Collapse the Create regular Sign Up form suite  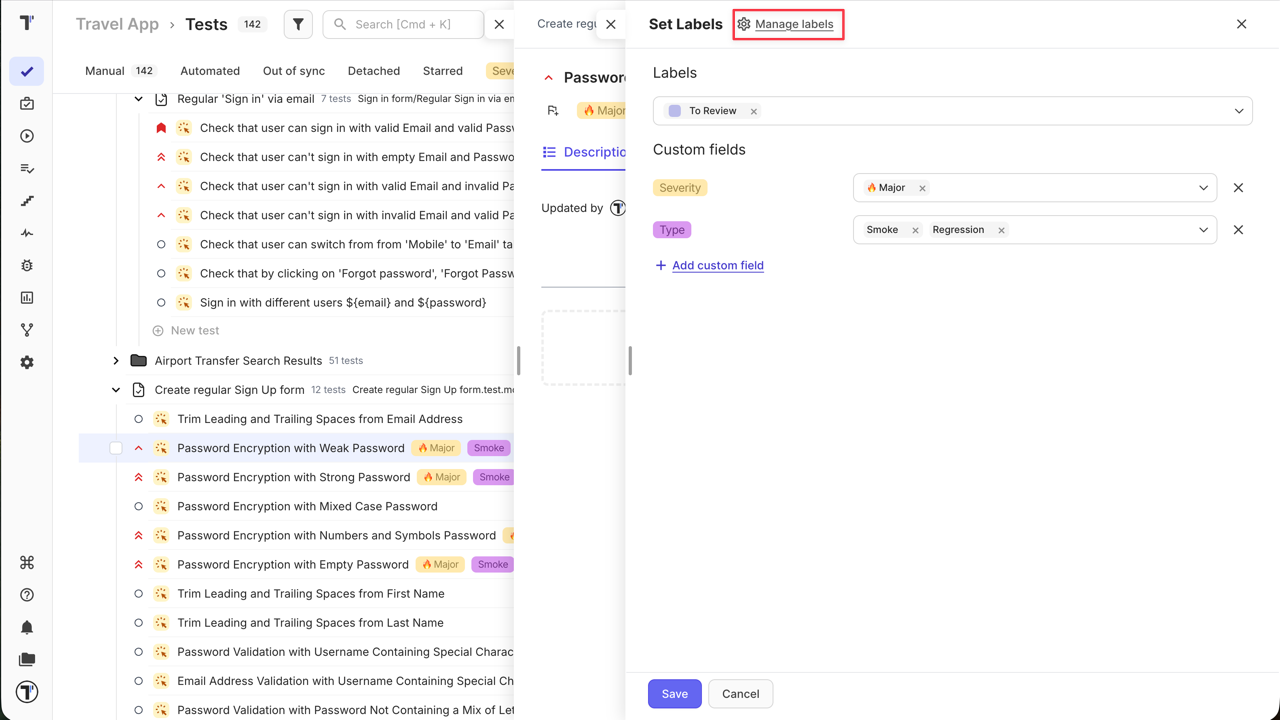pyautogui.click(x=116, y=390)
